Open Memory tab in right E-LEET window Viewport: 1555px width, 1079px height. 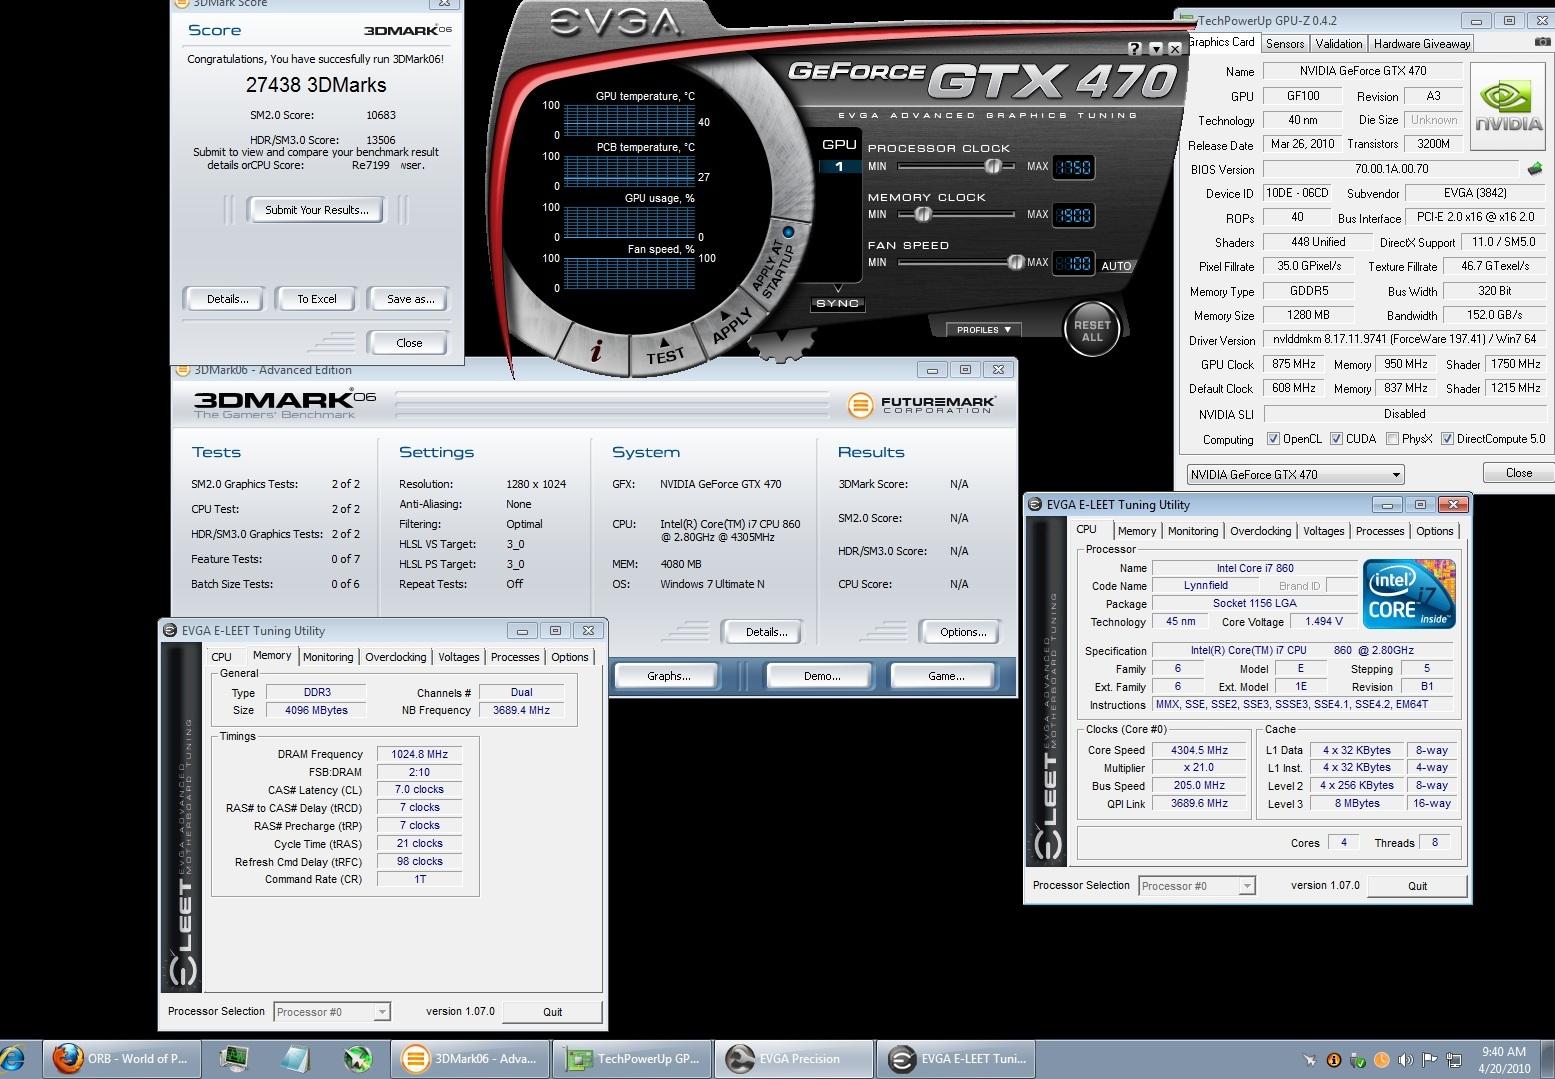pyautogui.click(x=1136, y=531)
